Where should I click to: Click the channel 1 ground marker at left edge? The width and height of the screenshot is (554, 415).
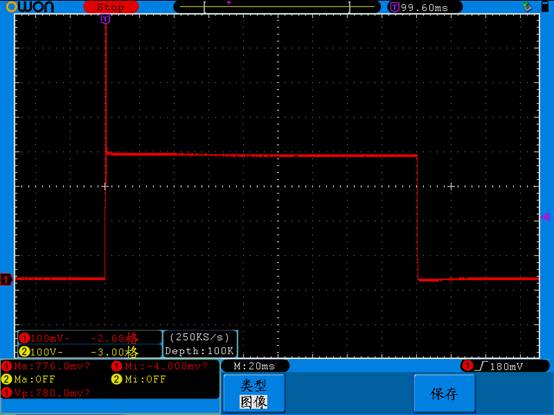click(x=6, y=280)
